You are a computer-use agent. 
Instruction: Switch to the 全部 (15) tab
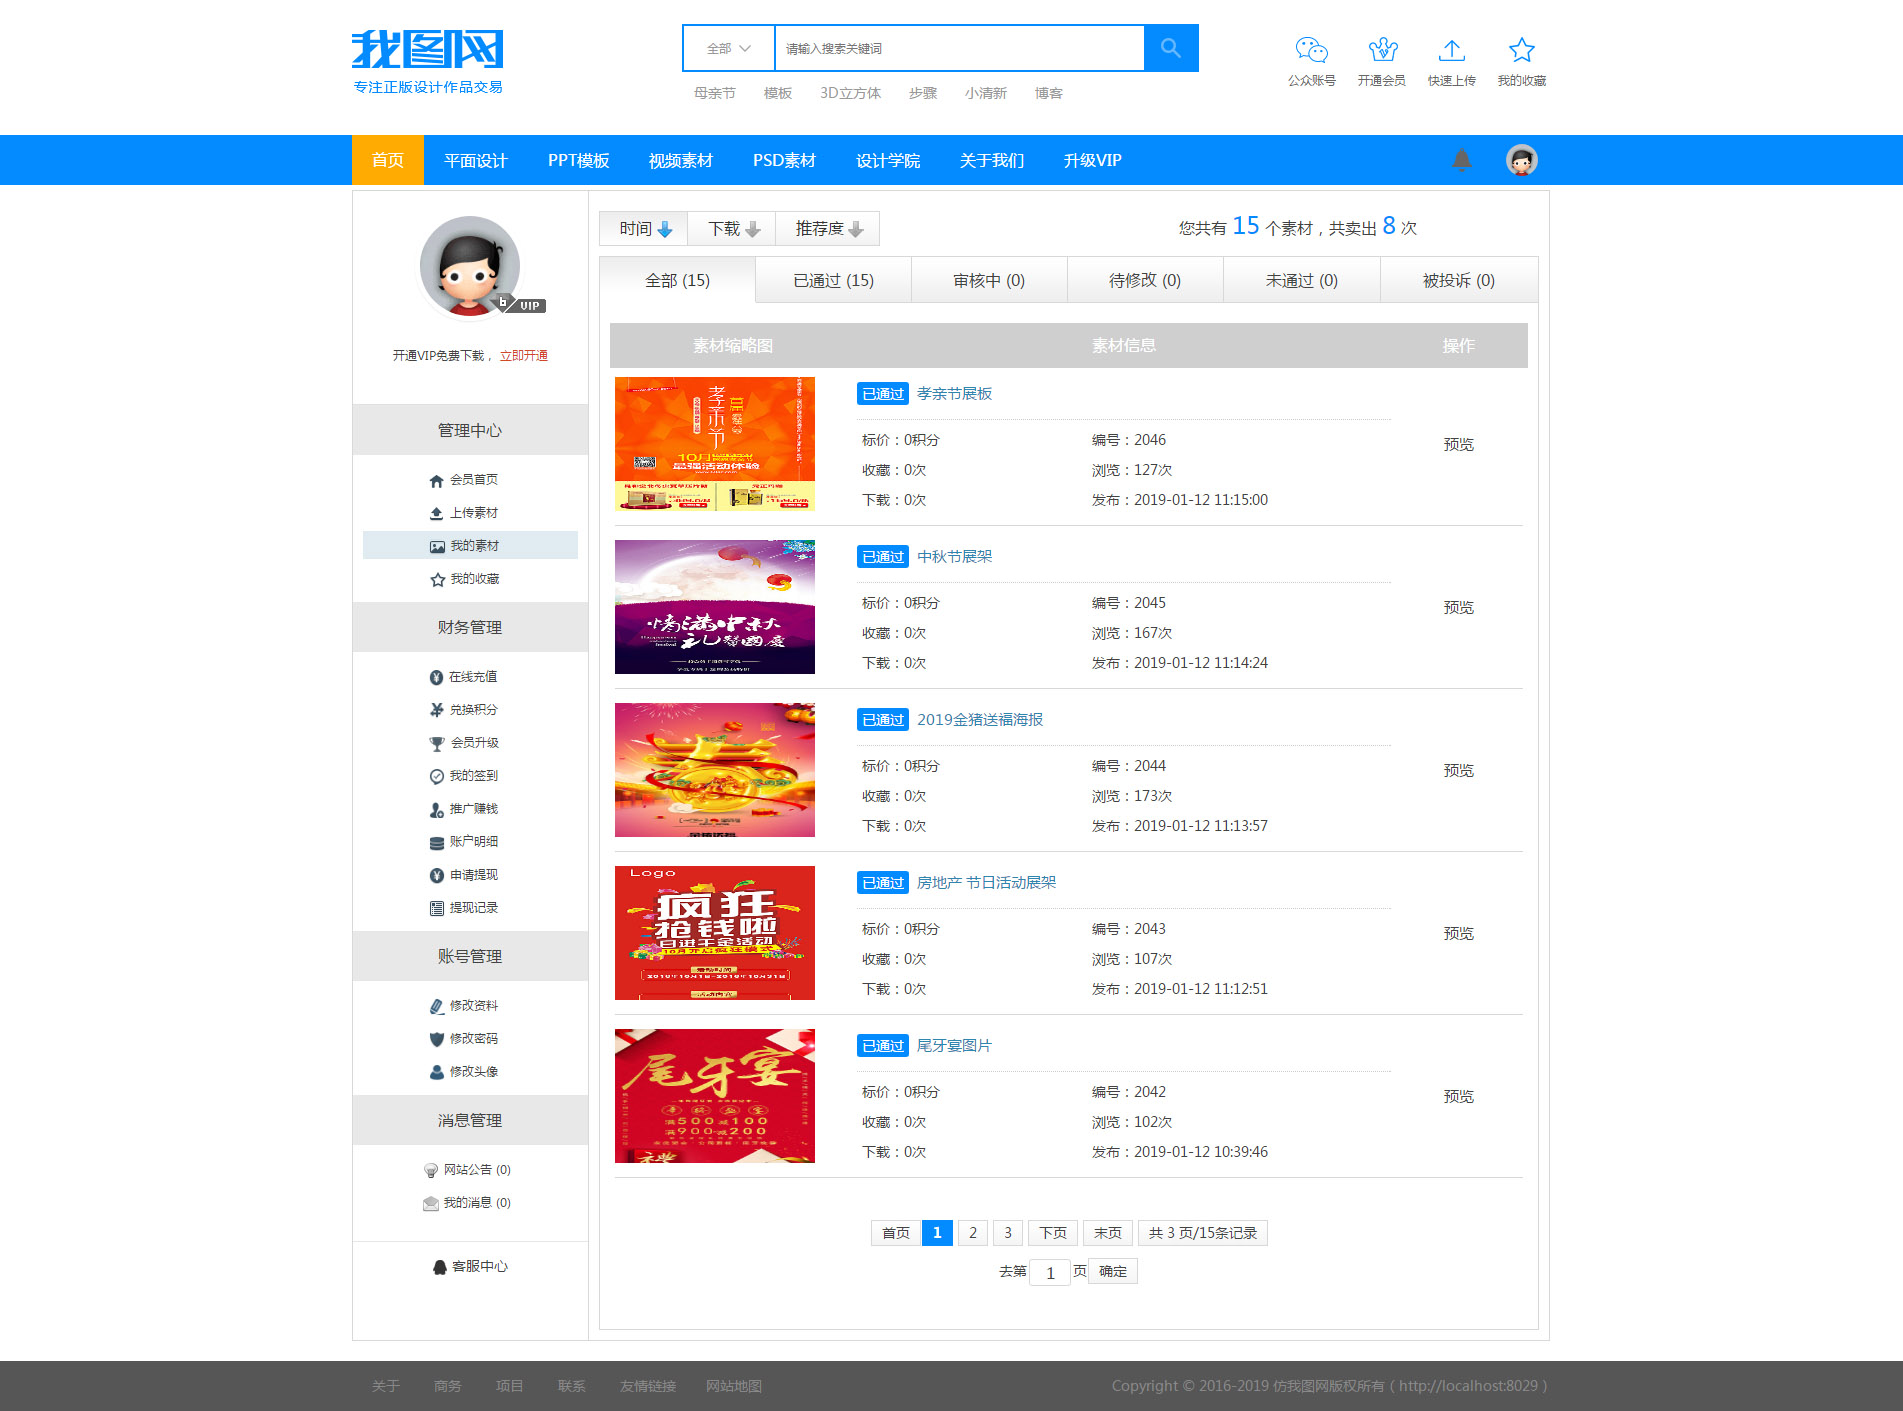[677, 280]
